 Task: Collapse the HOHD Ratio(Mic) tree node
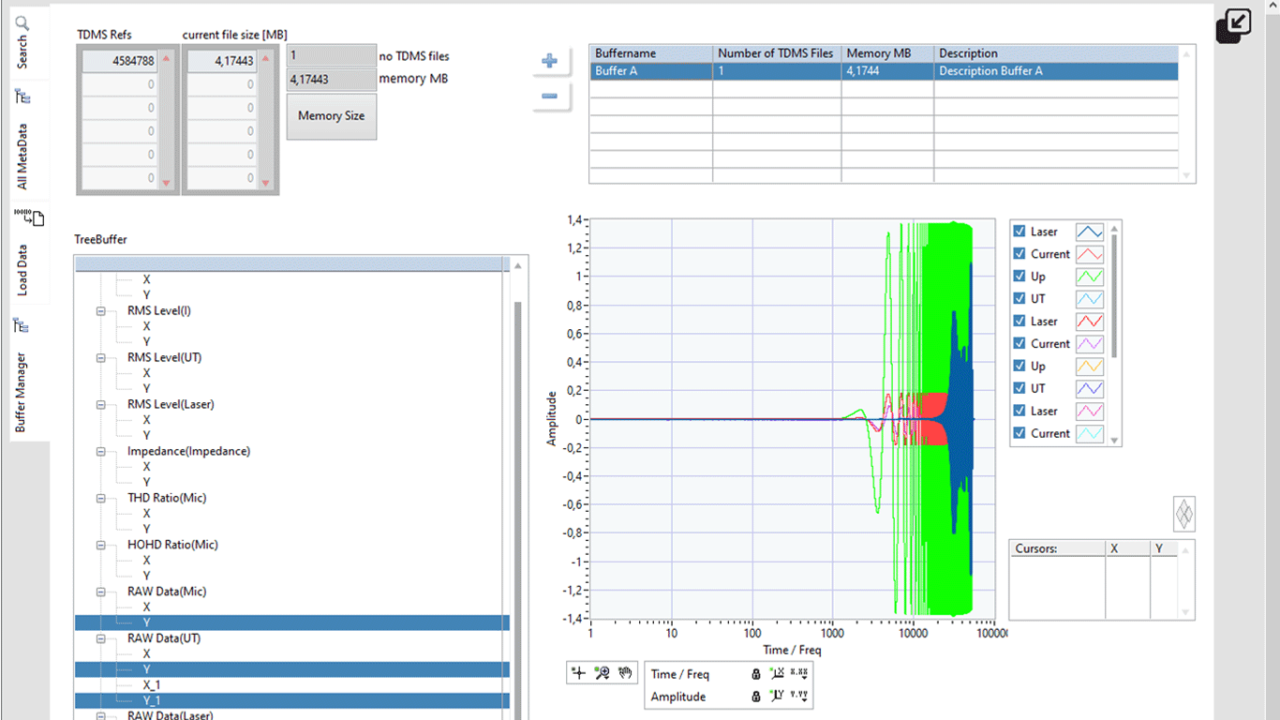101,545
